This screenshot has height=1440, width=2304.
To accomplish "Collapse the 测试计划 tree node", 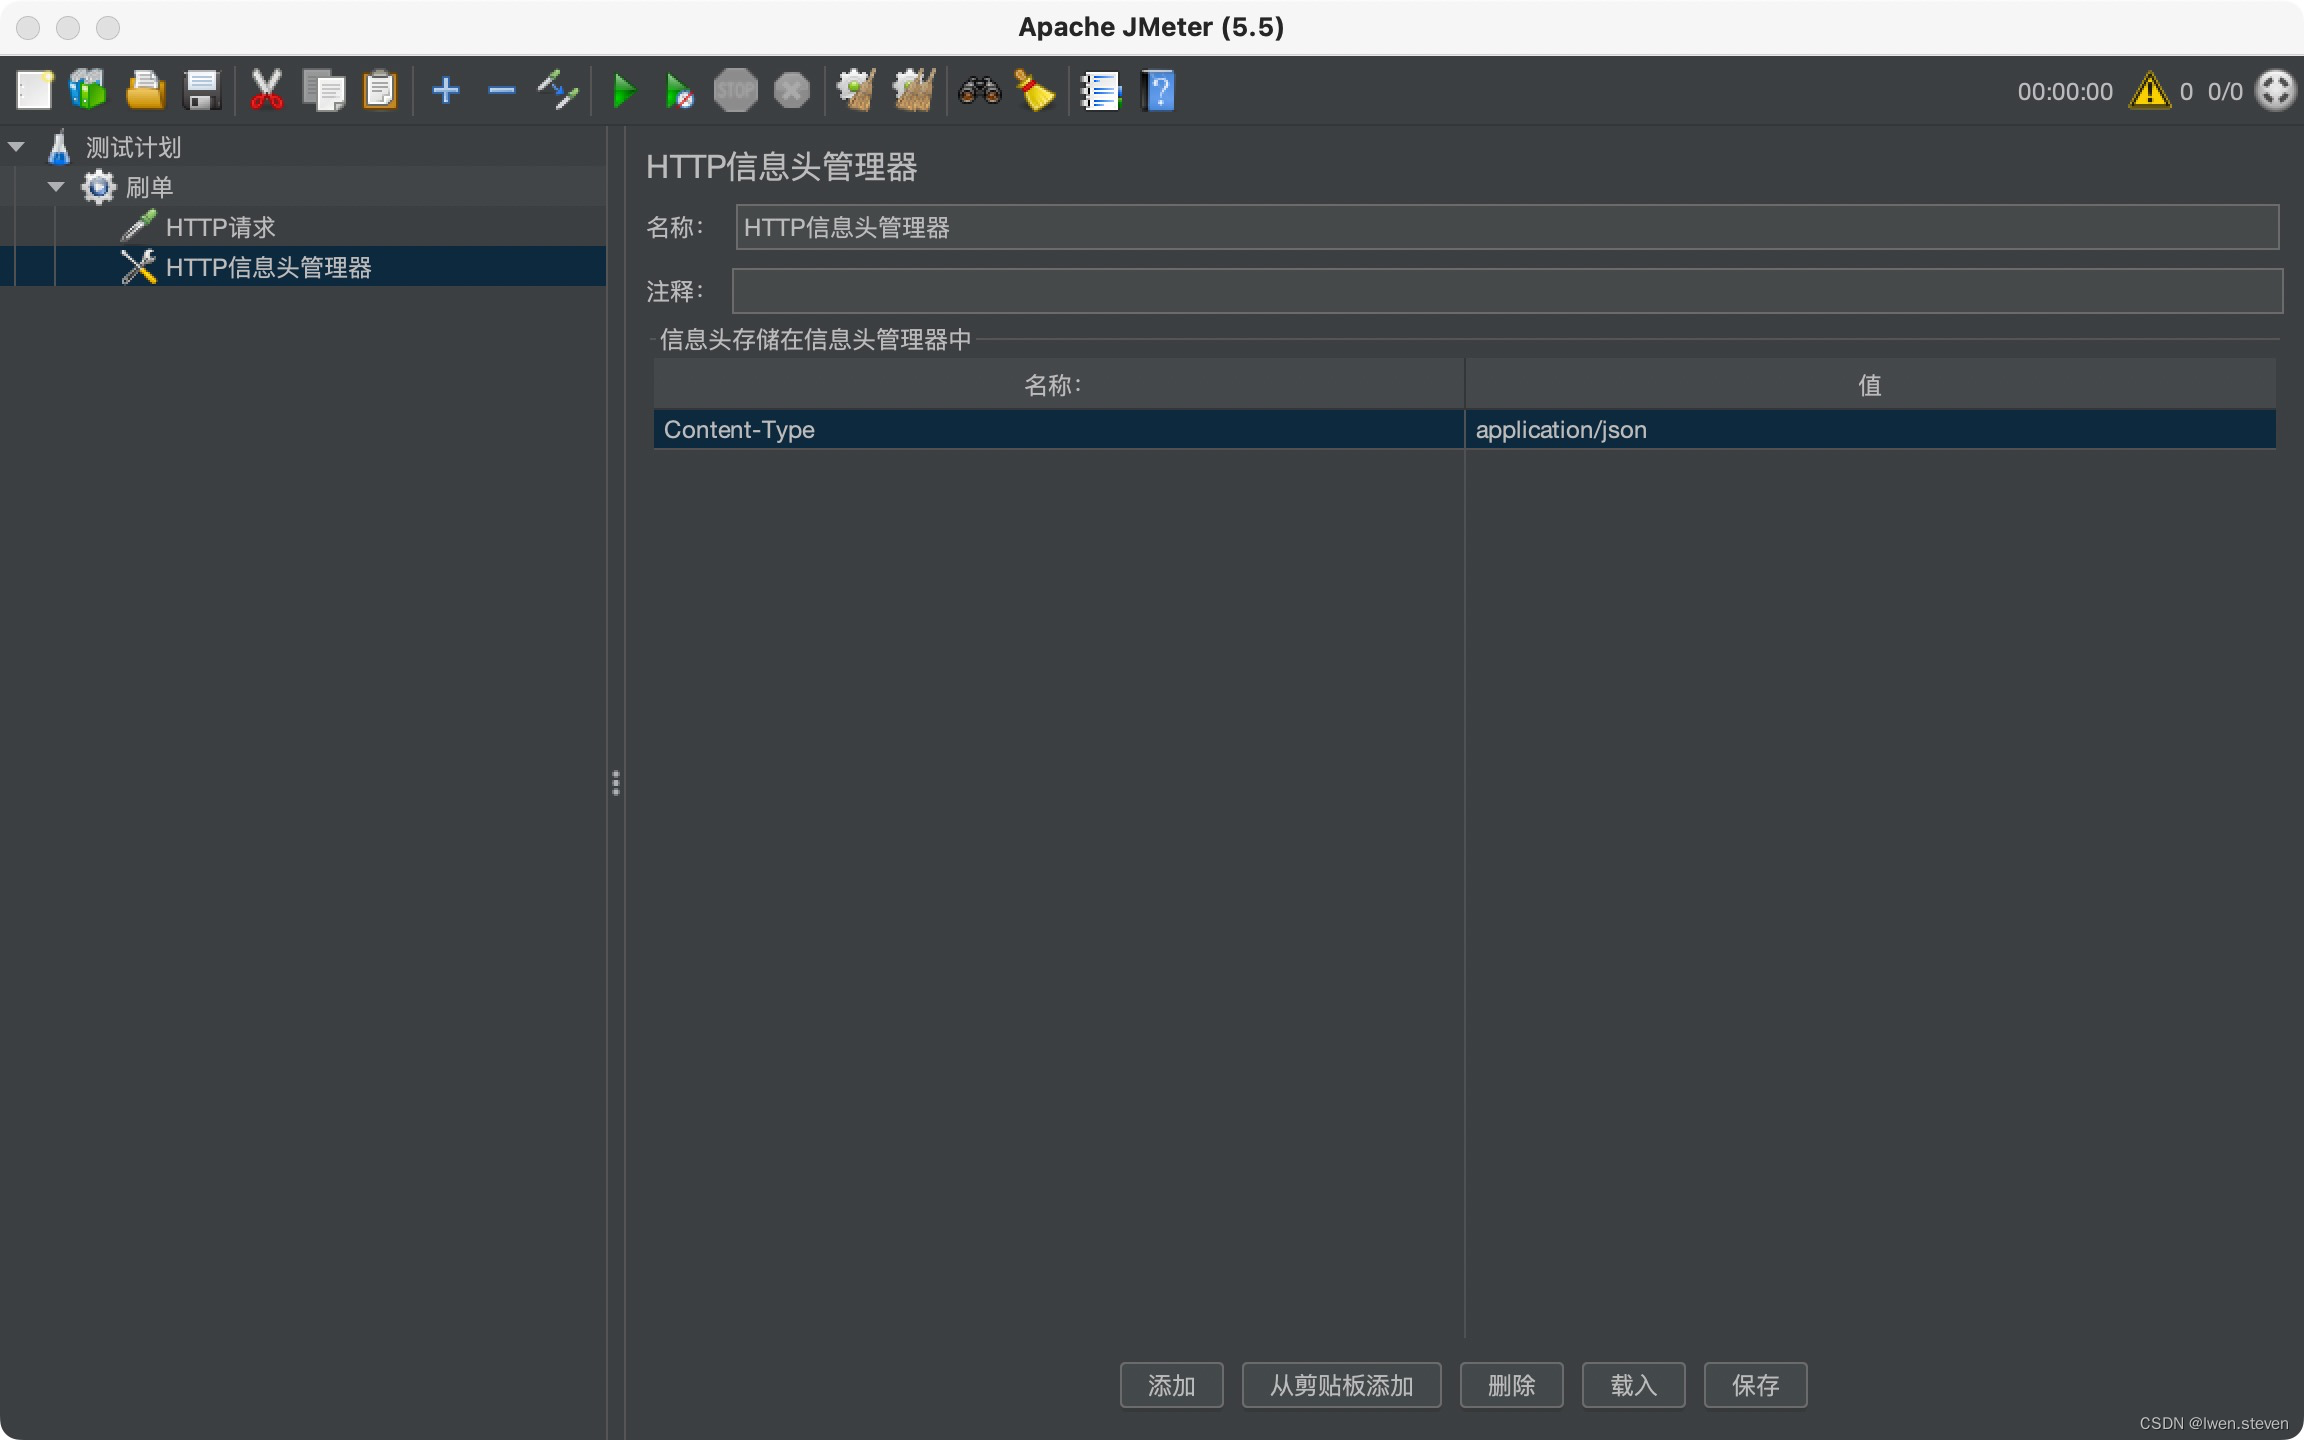I will [x=16, y=147].
